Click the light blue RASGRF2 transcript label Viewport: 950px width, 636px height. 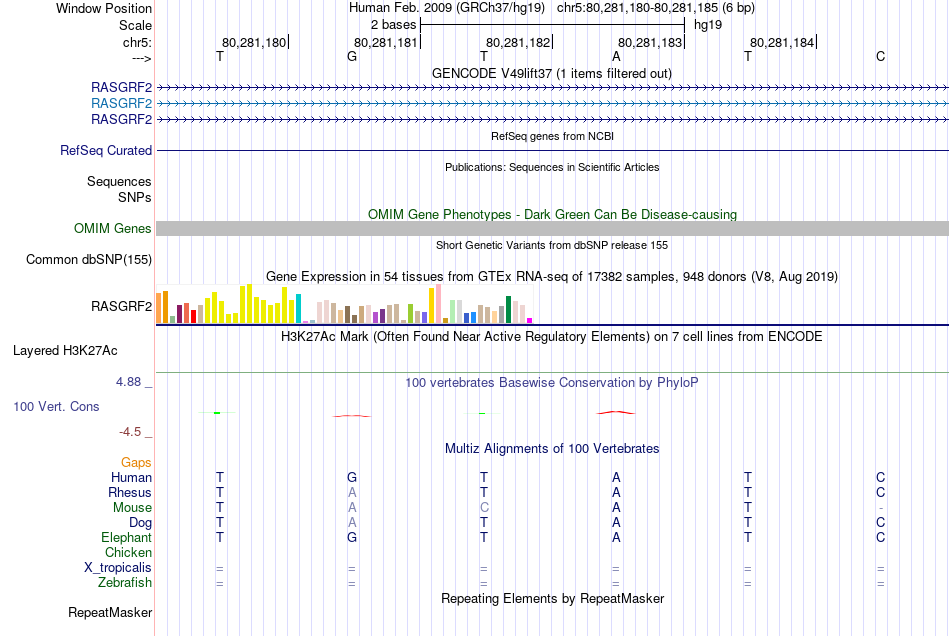point(121,103)
